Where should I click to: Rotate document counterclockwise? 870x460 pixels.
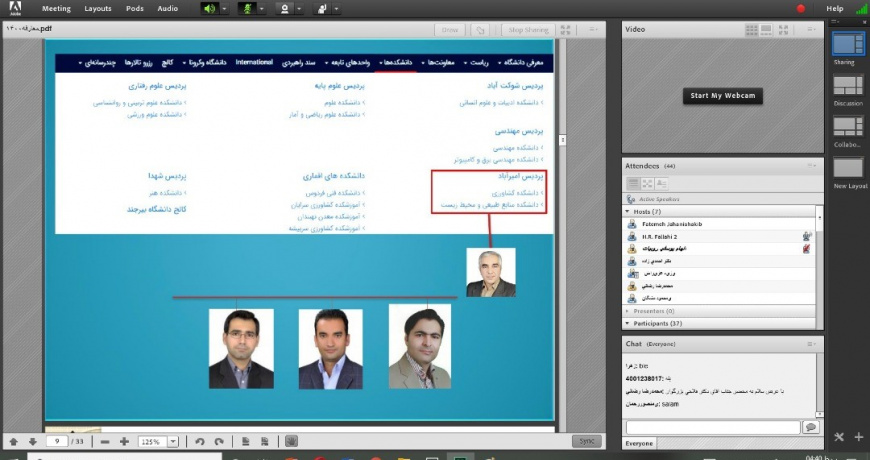[200, 442]
